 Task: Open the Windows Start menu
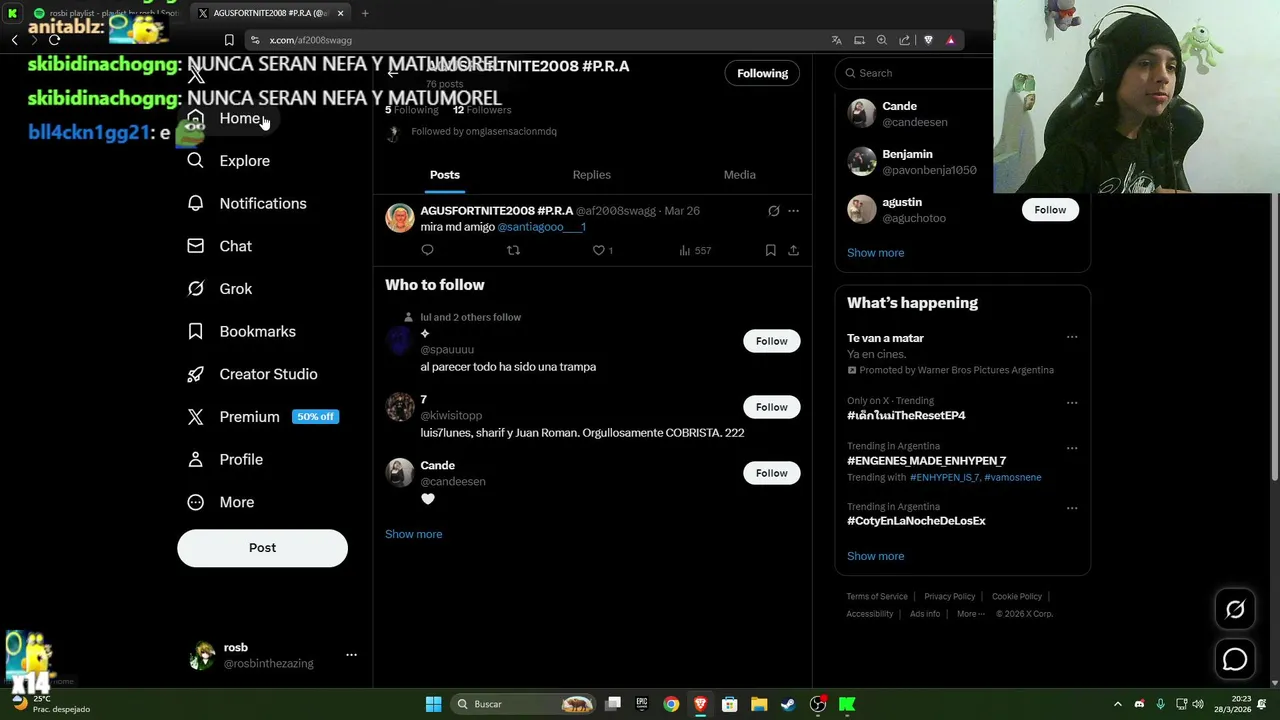pyautogui.click(x=433, y=704)
